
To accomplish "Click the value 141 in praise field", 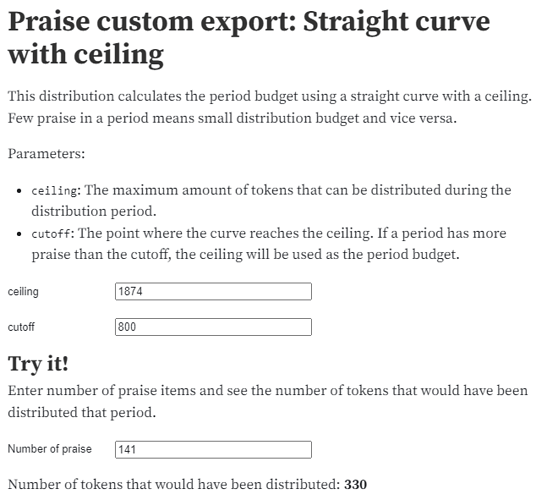I will [x=127, y=449].
